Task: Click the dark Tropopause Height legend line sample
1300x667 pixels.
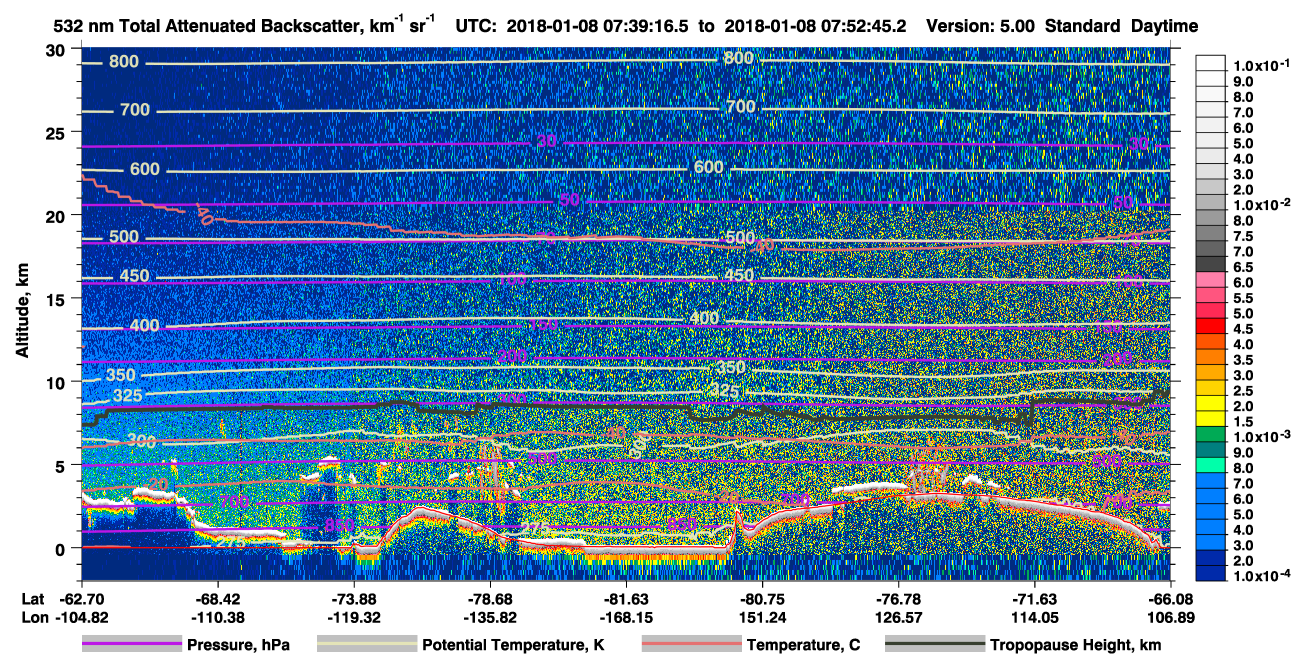Action: pos(935,645)
